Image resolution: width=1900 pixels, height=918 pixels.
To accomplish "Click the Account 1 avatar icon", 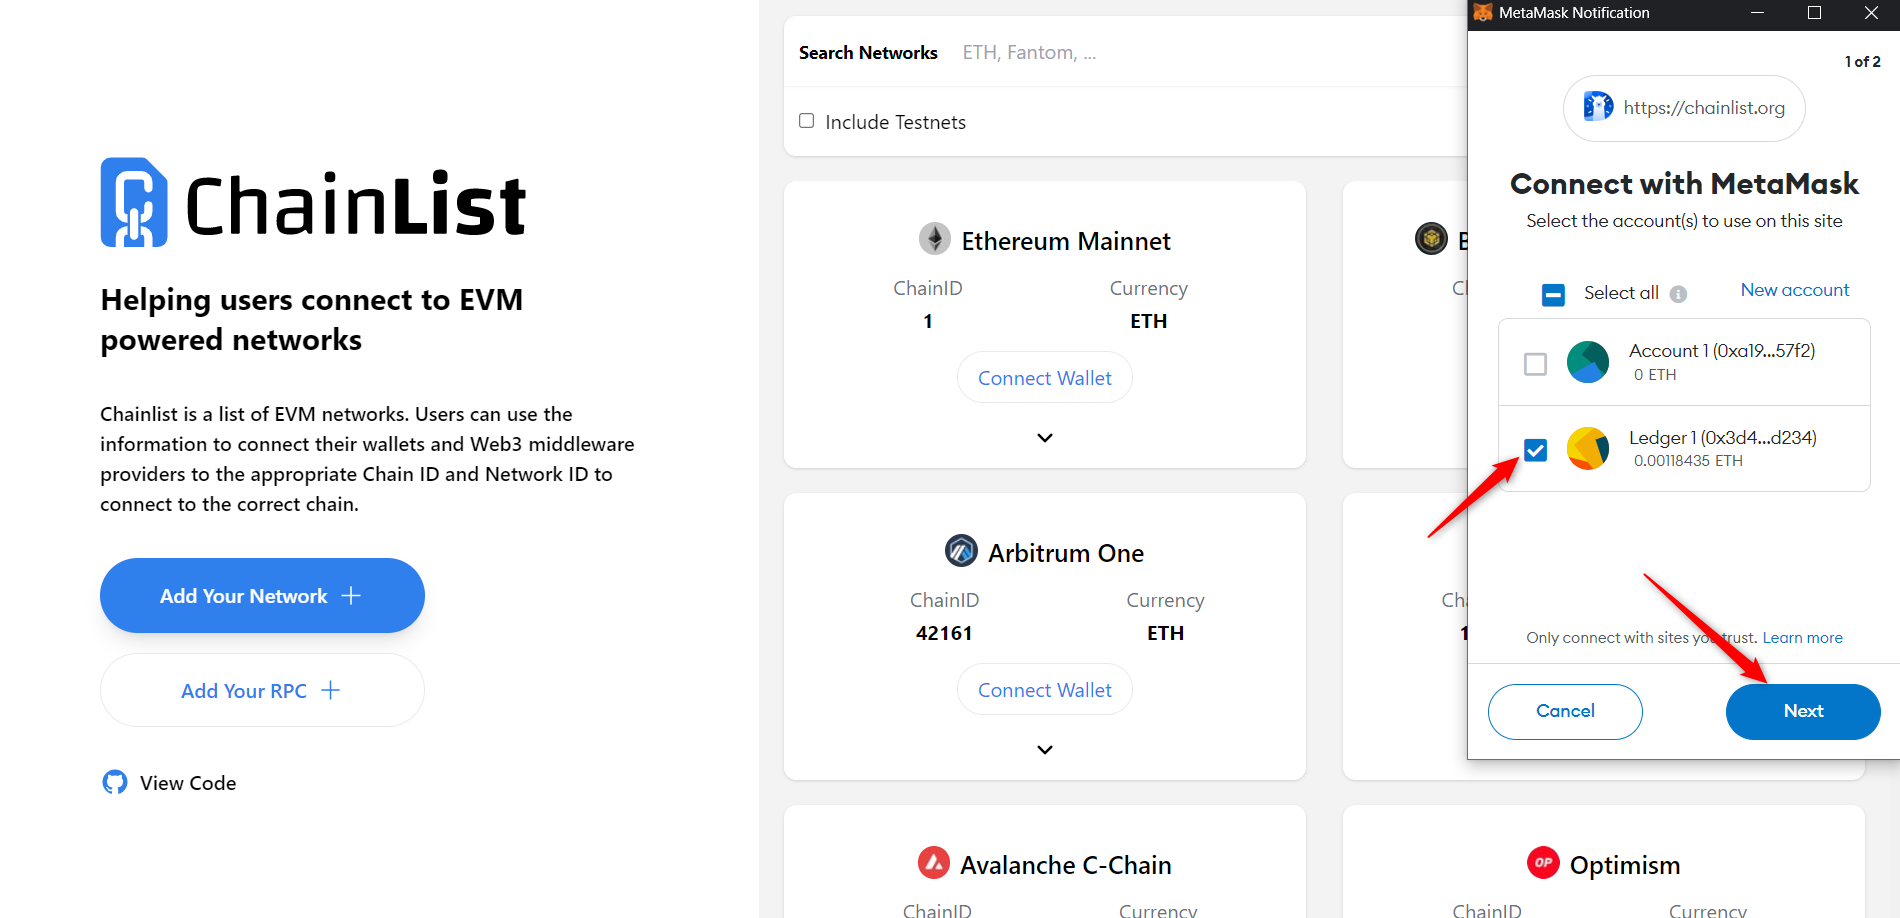I will pos(1588,362).
